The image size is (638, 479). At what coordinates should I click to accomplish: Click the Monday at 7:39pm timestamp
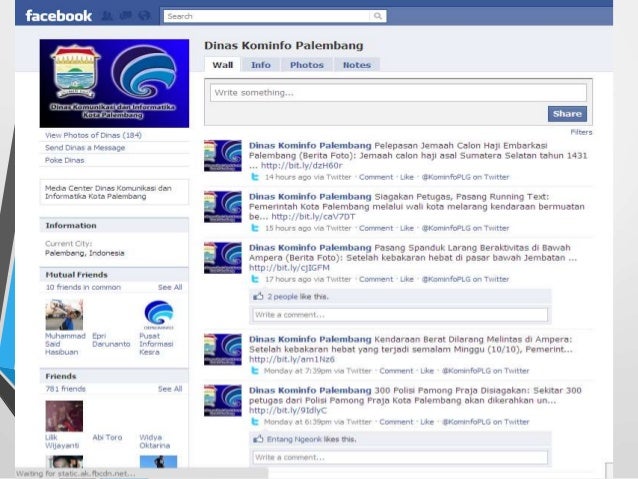click(296, 371)
